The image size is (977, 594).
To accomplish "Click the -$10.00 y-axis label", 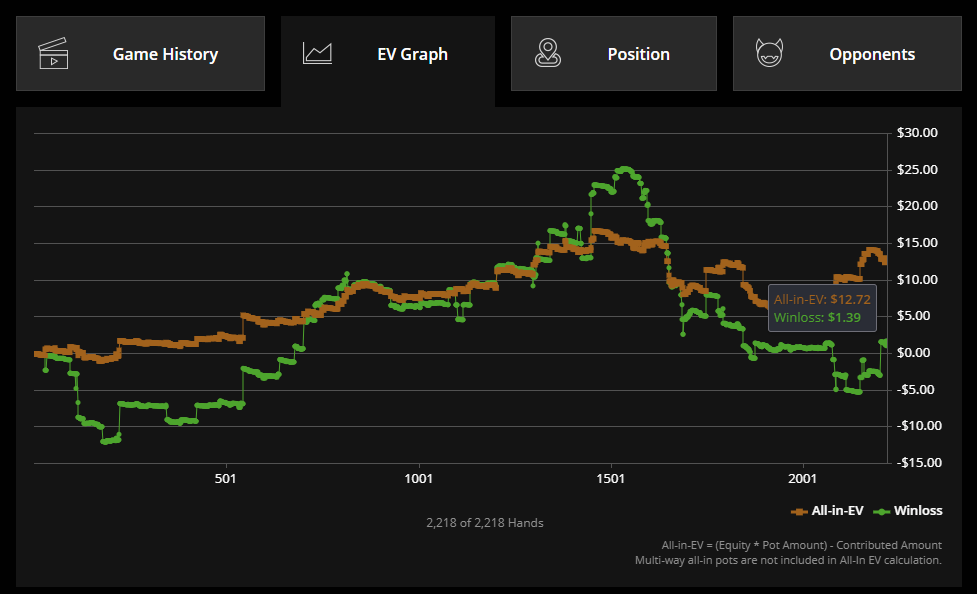I will (919, 426).
